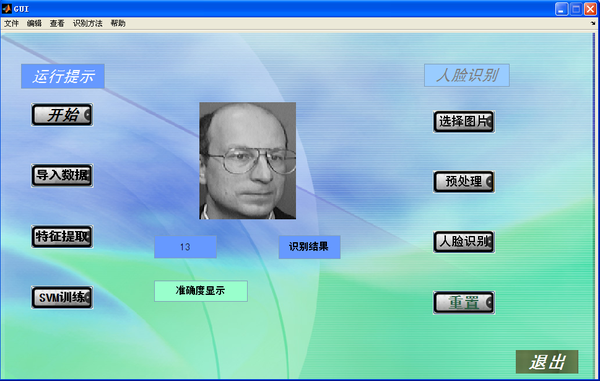Open the 查看 menu
This screenshot has height=381, width=600.
pos(57,23)
